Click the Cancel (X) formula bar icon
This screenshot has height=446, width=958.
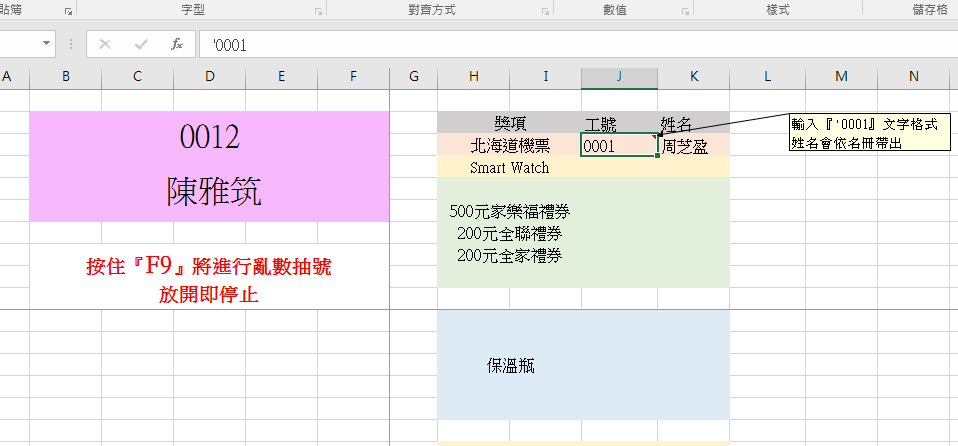tap(105, 45)
